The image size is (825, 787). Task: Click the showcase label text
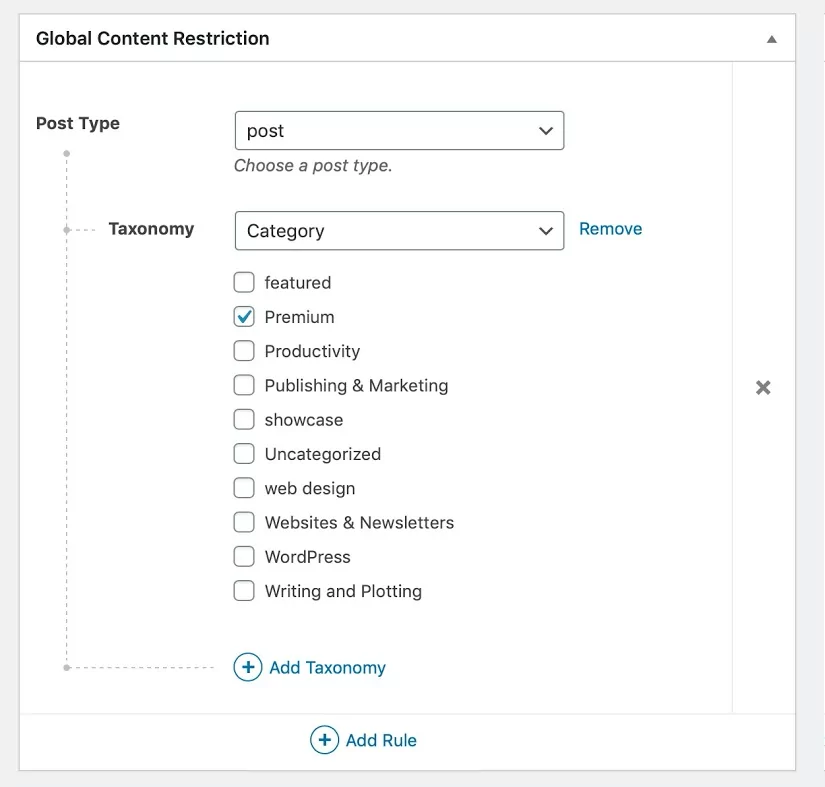point(304,420)
